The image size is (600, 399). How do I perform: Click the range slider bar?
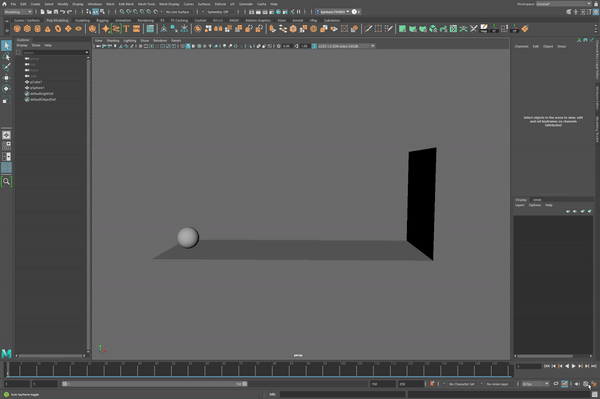click(x=155, y=384)
